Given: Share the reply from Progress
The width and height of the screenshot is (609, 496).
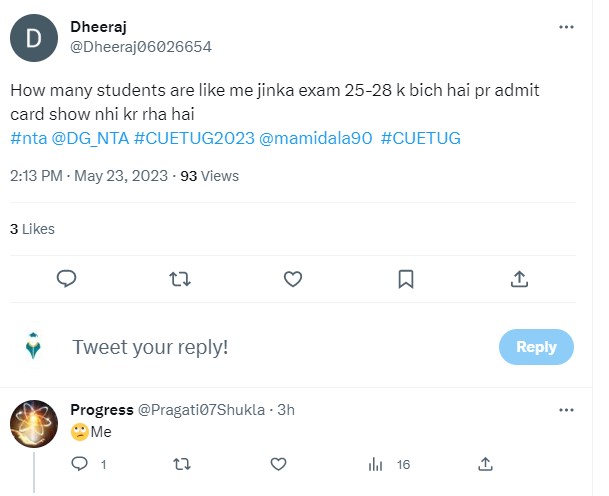Looking at the screenshot, I should point(484,464).
